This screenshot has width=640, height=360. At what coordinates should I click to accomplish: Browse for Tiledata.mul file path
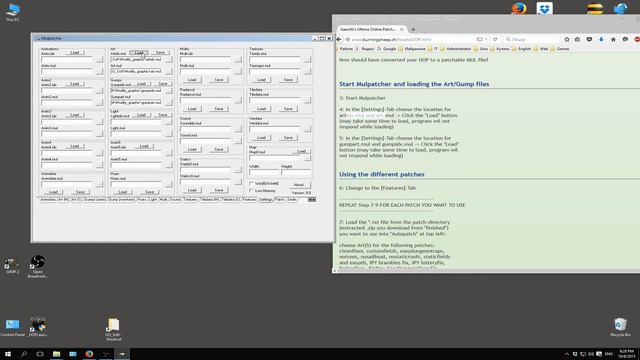point(307,100)
